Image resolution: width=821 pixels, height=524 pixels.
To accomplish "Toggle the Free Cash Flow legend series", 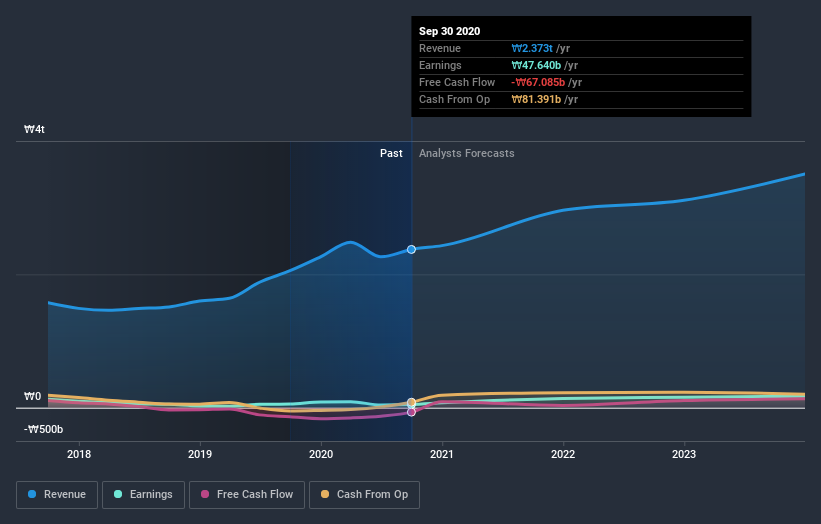I will click(247, 495).
